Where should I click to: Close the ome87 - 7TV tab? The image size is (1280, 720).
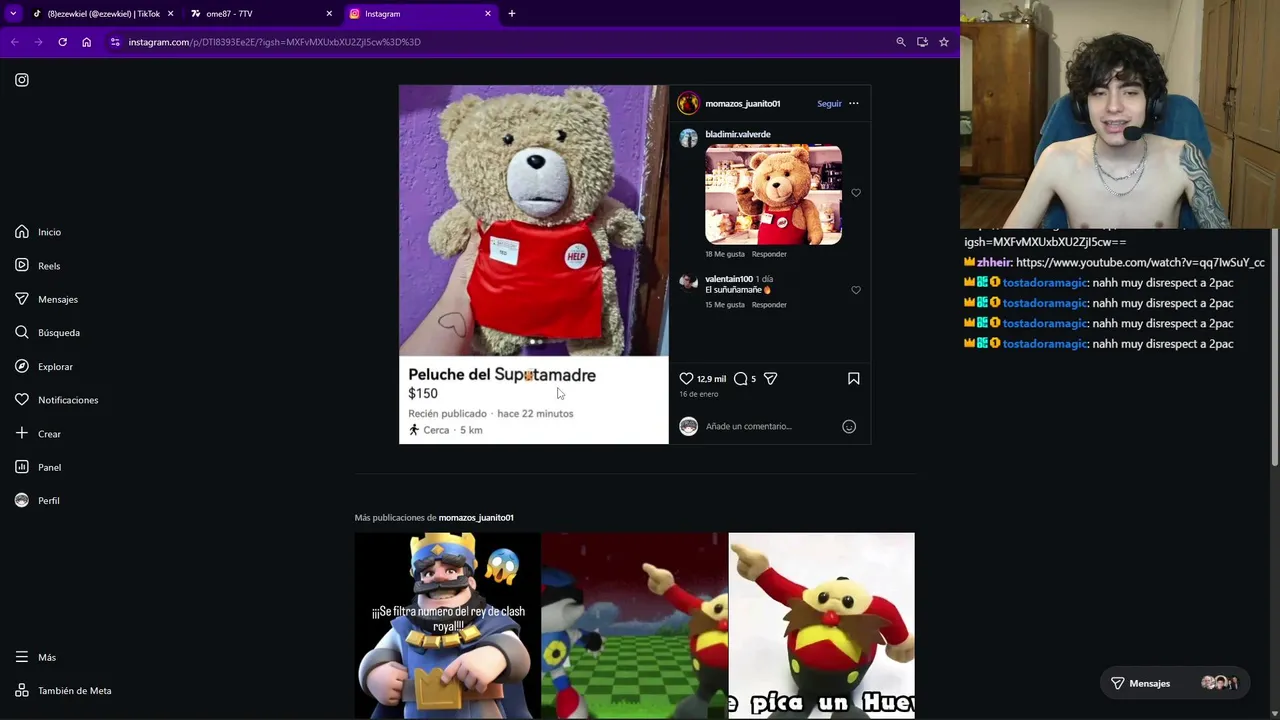pos(329,14)
